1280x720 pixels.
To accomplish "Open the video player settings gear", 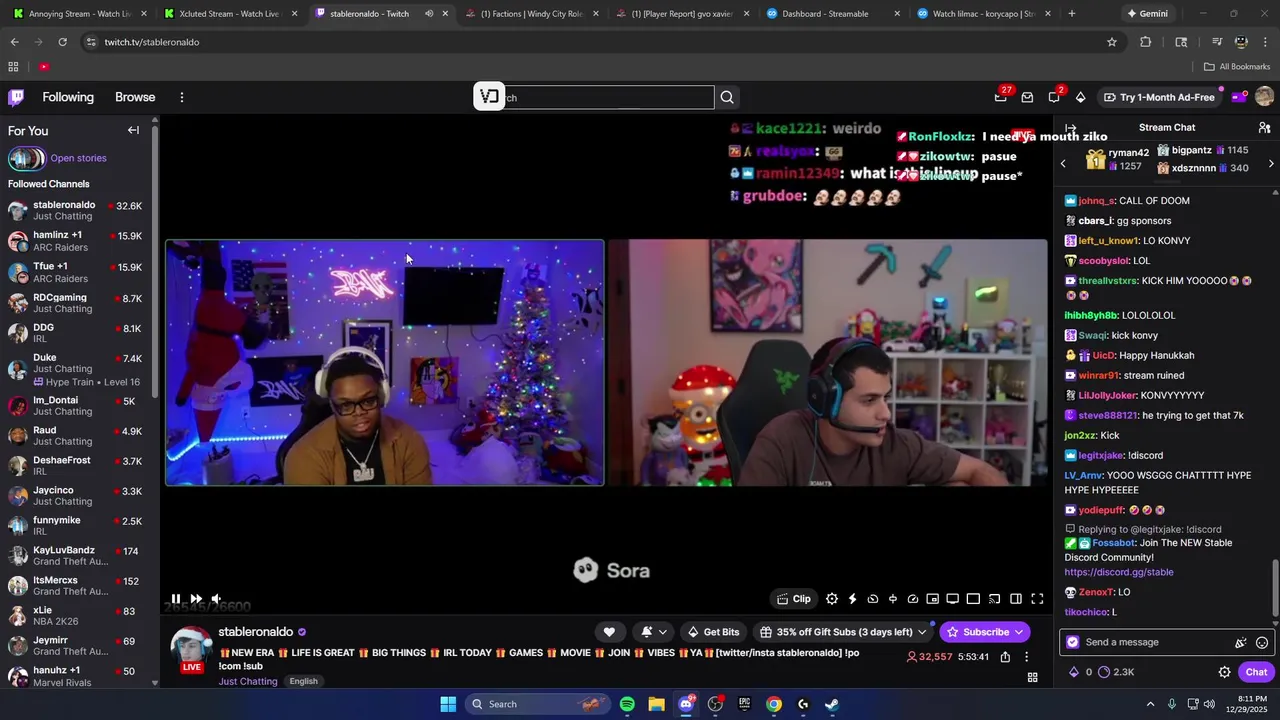I will pos(832,599).
